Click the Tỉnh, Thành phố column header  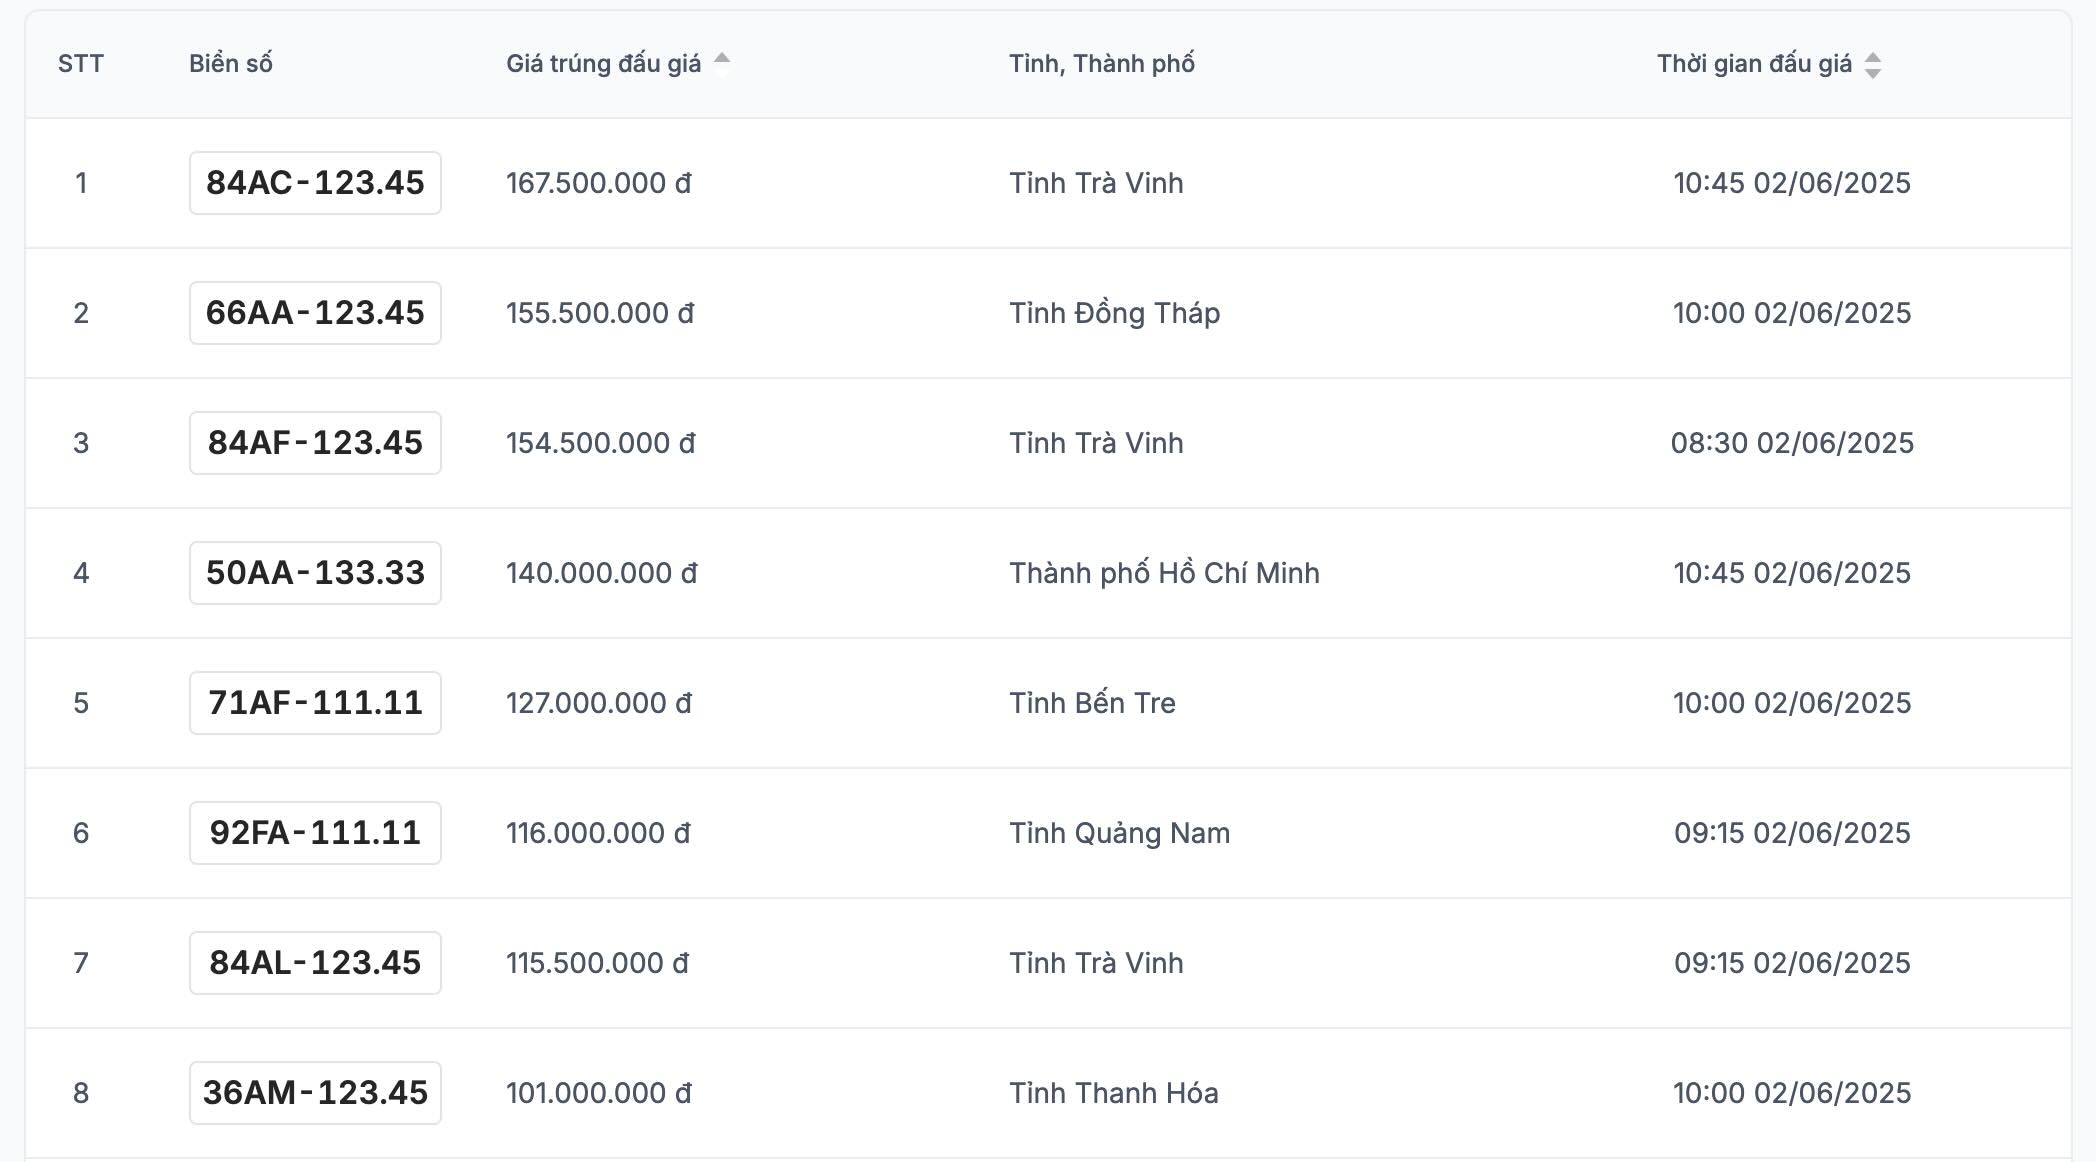(1102, 64)
